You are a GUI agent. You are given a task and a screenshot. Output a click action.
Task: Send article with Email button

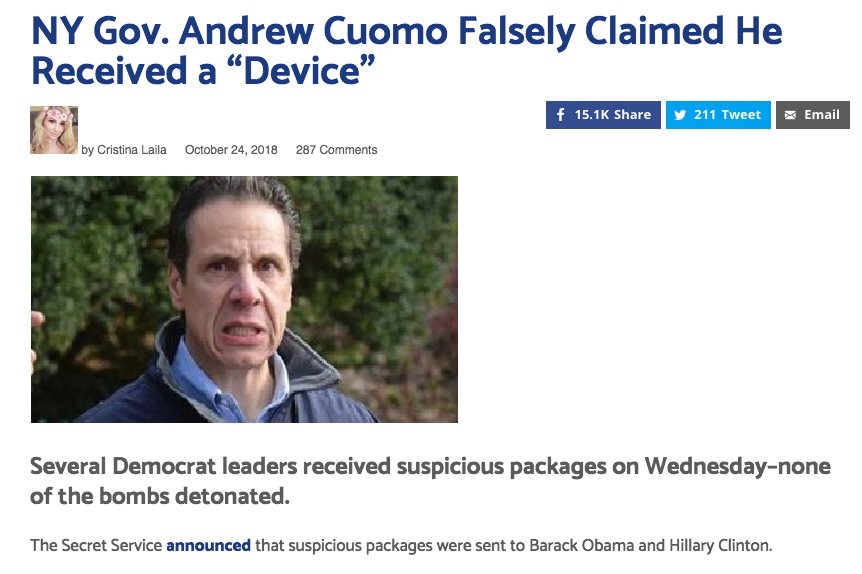813,115
